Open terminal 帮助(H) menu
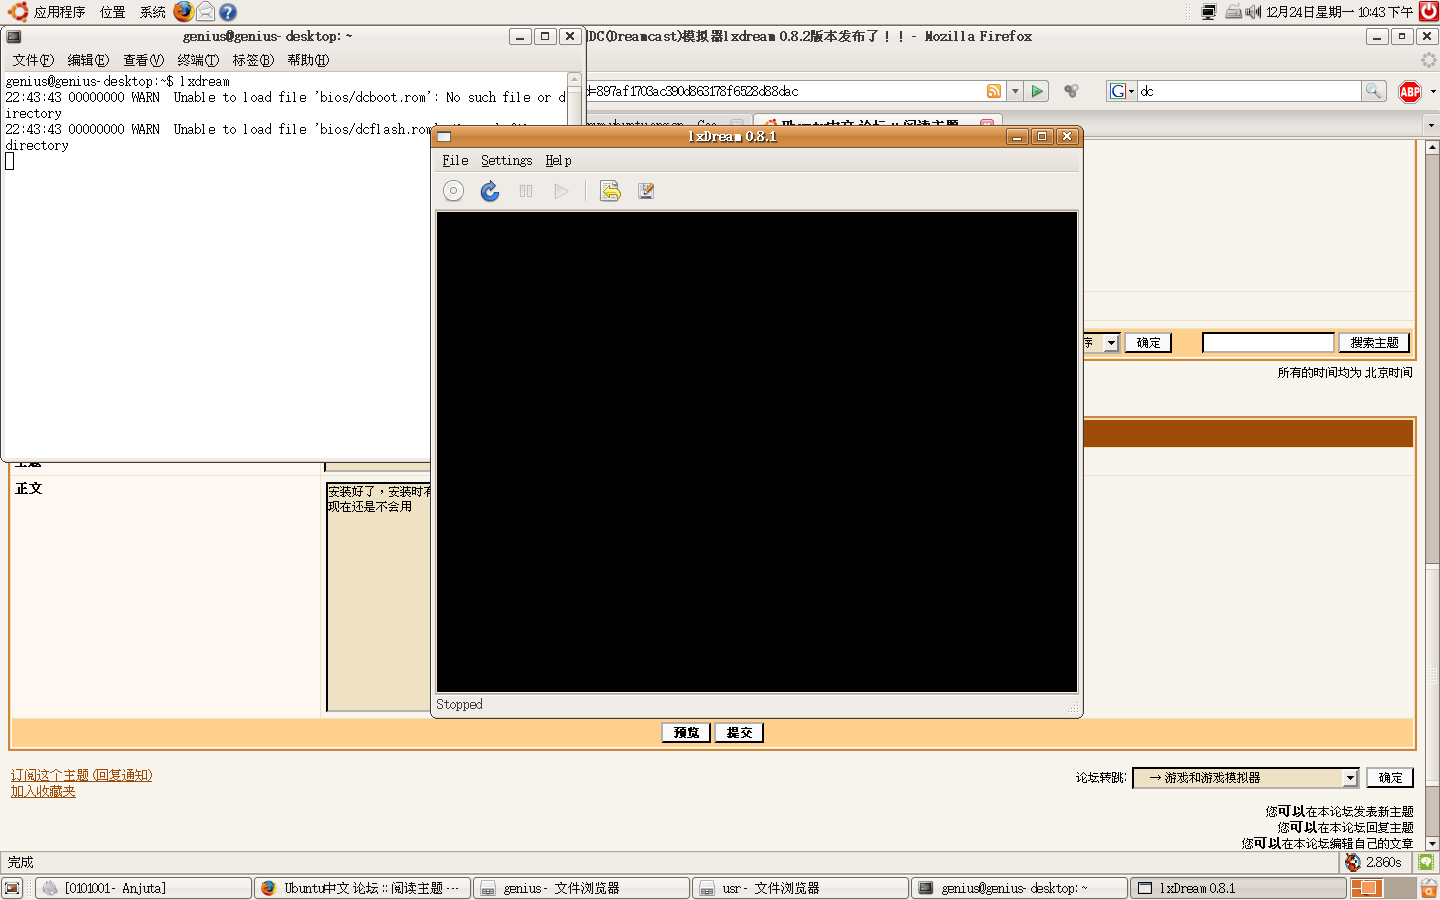The width and height of the screenshot is (1440, 900). 308,60
